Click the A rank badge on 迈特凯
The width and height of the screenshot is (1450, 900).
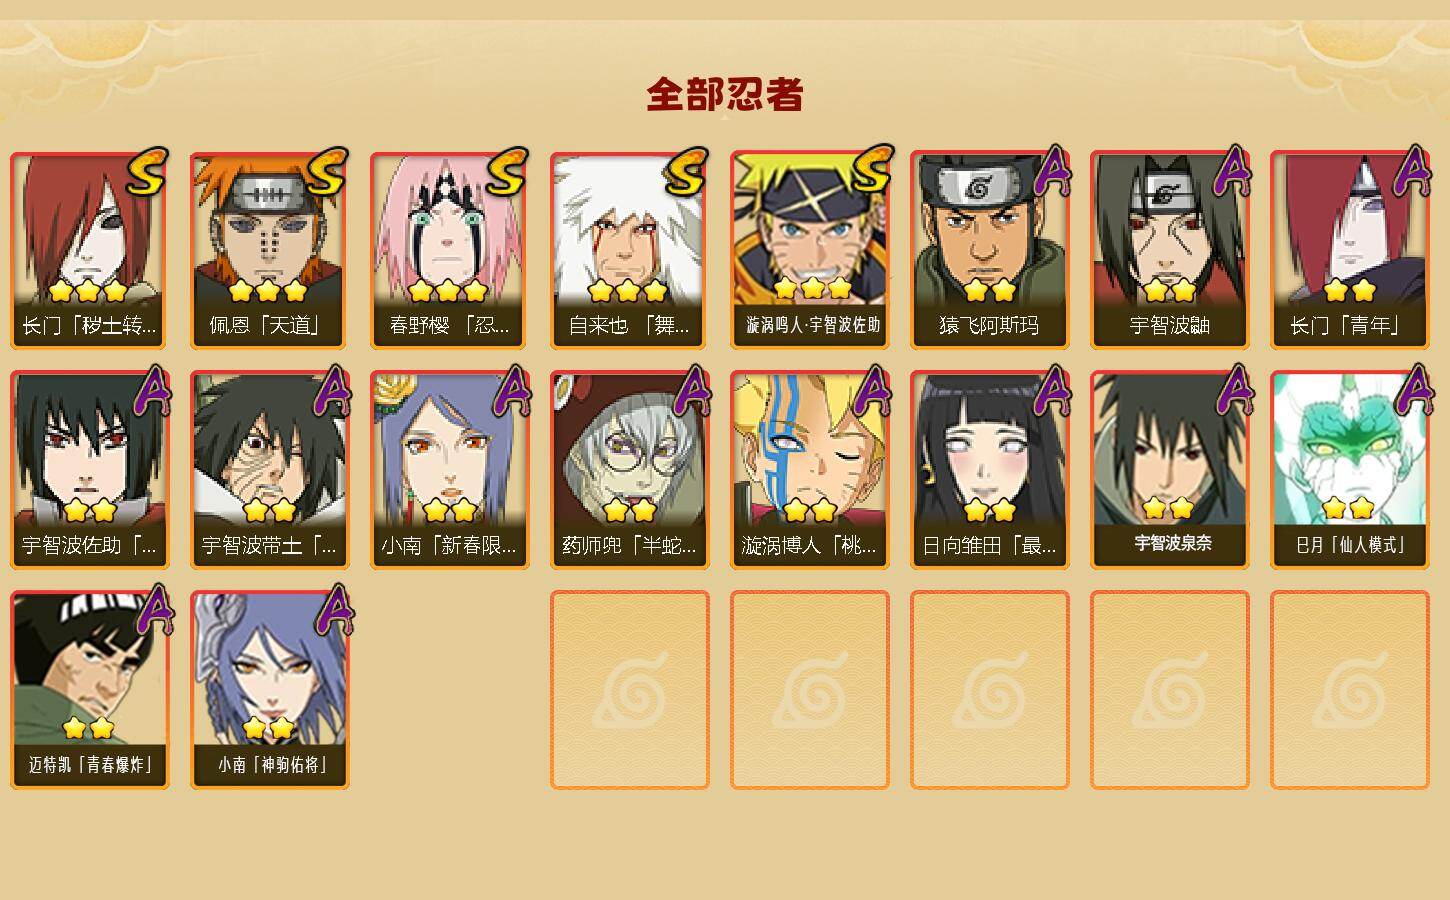152,610
